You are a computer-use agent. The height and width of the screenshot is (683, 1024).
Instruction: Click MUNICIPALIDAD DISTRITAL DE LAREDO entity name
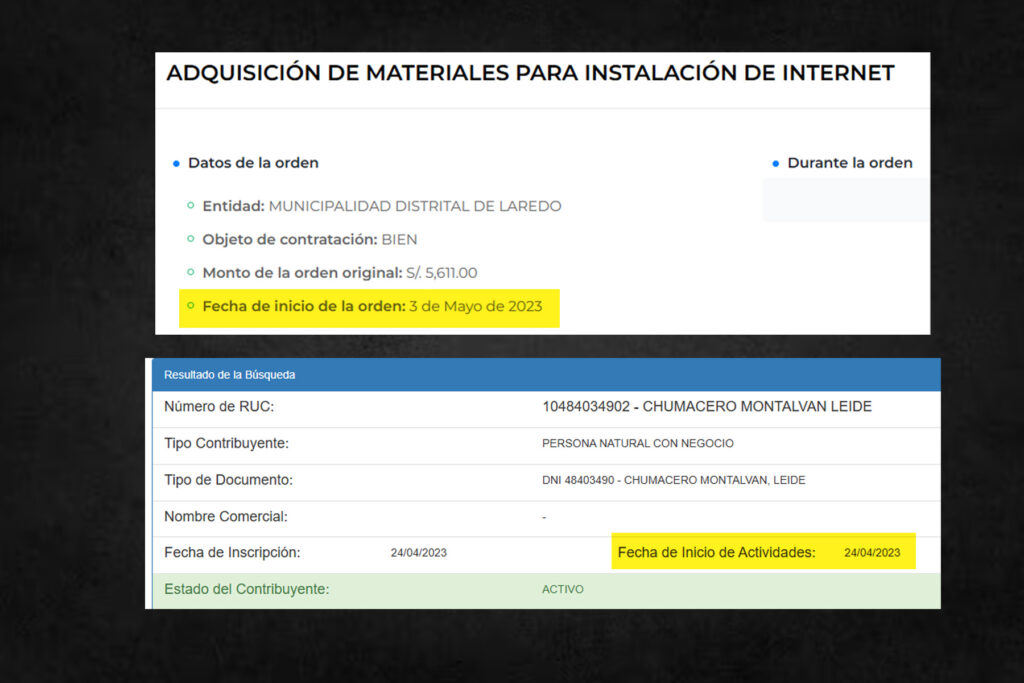[x=415, y=206]
